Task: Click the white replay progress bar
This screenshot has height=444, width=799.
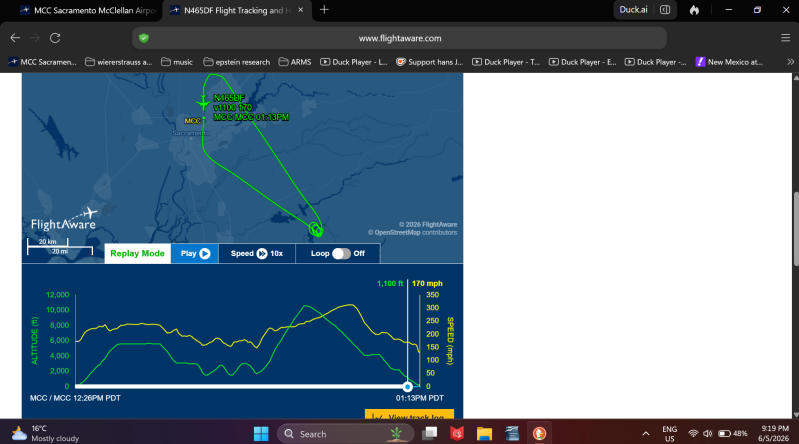Action: [x=241, y=386]
